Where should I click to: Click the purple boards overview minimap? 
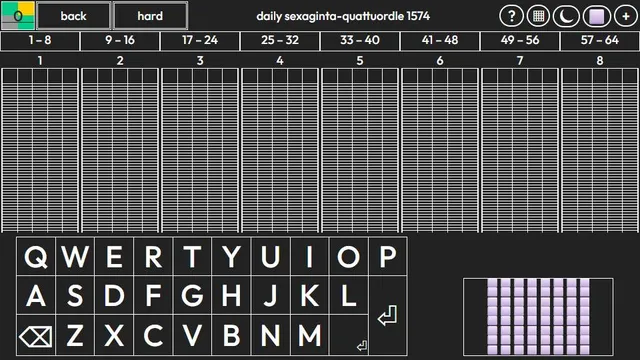point(538,317)
